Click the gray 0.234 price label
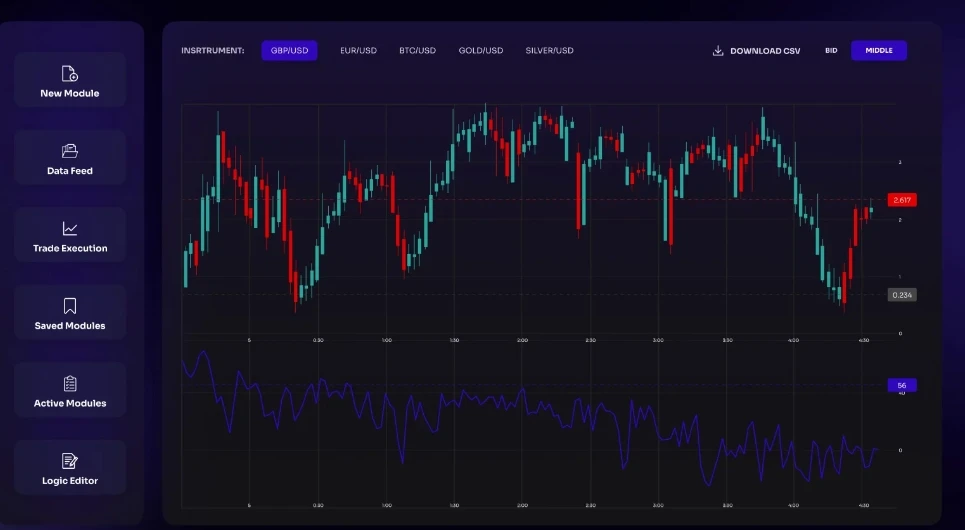The height and width of the screenshot is (530, 965). [x=901, y=295]
